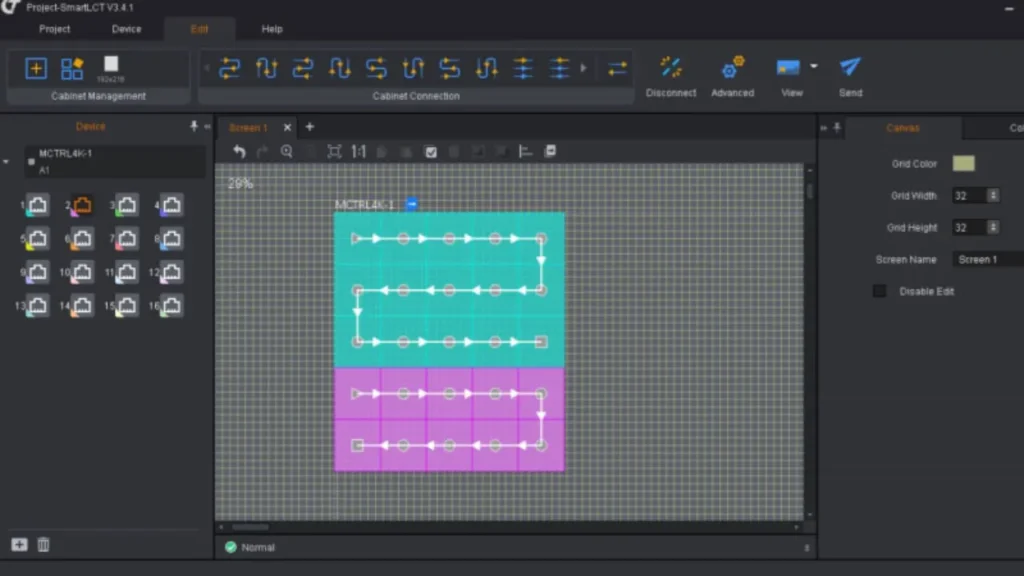Click the zoom magnifier icon in canvas toolbar

pyautogui.click(x=287, y=152)
